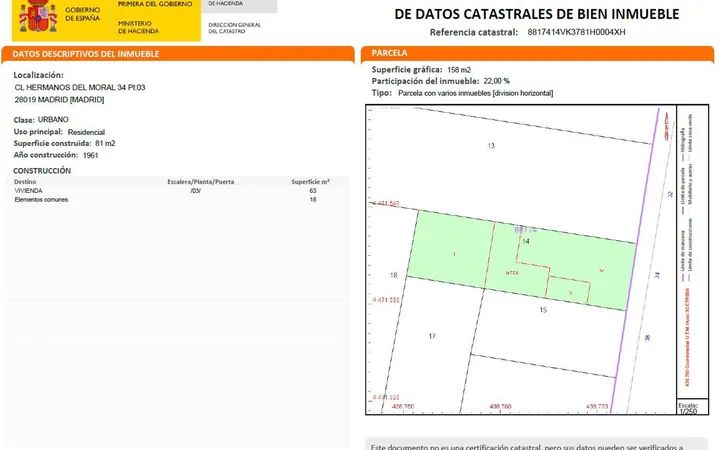
Task: Click parcel number 15 on the map
Action: [543, 310]
